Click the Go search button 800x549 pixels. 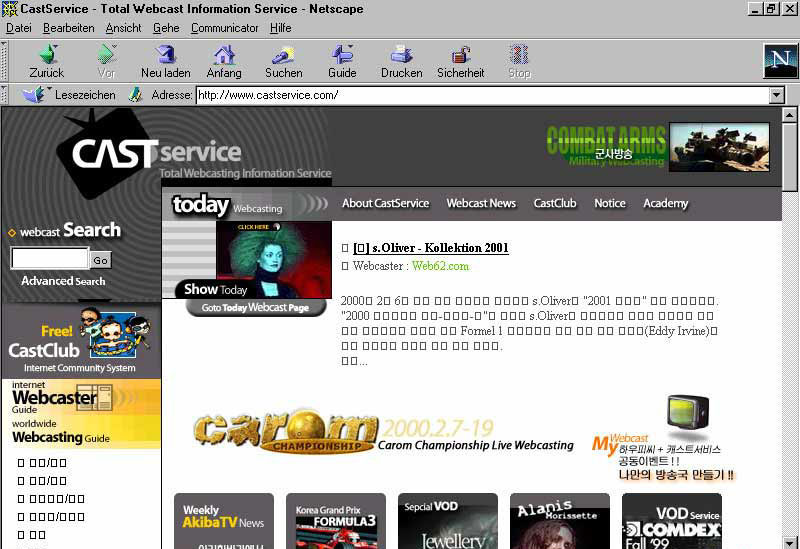pyautogui.click(x=101, y=260)
